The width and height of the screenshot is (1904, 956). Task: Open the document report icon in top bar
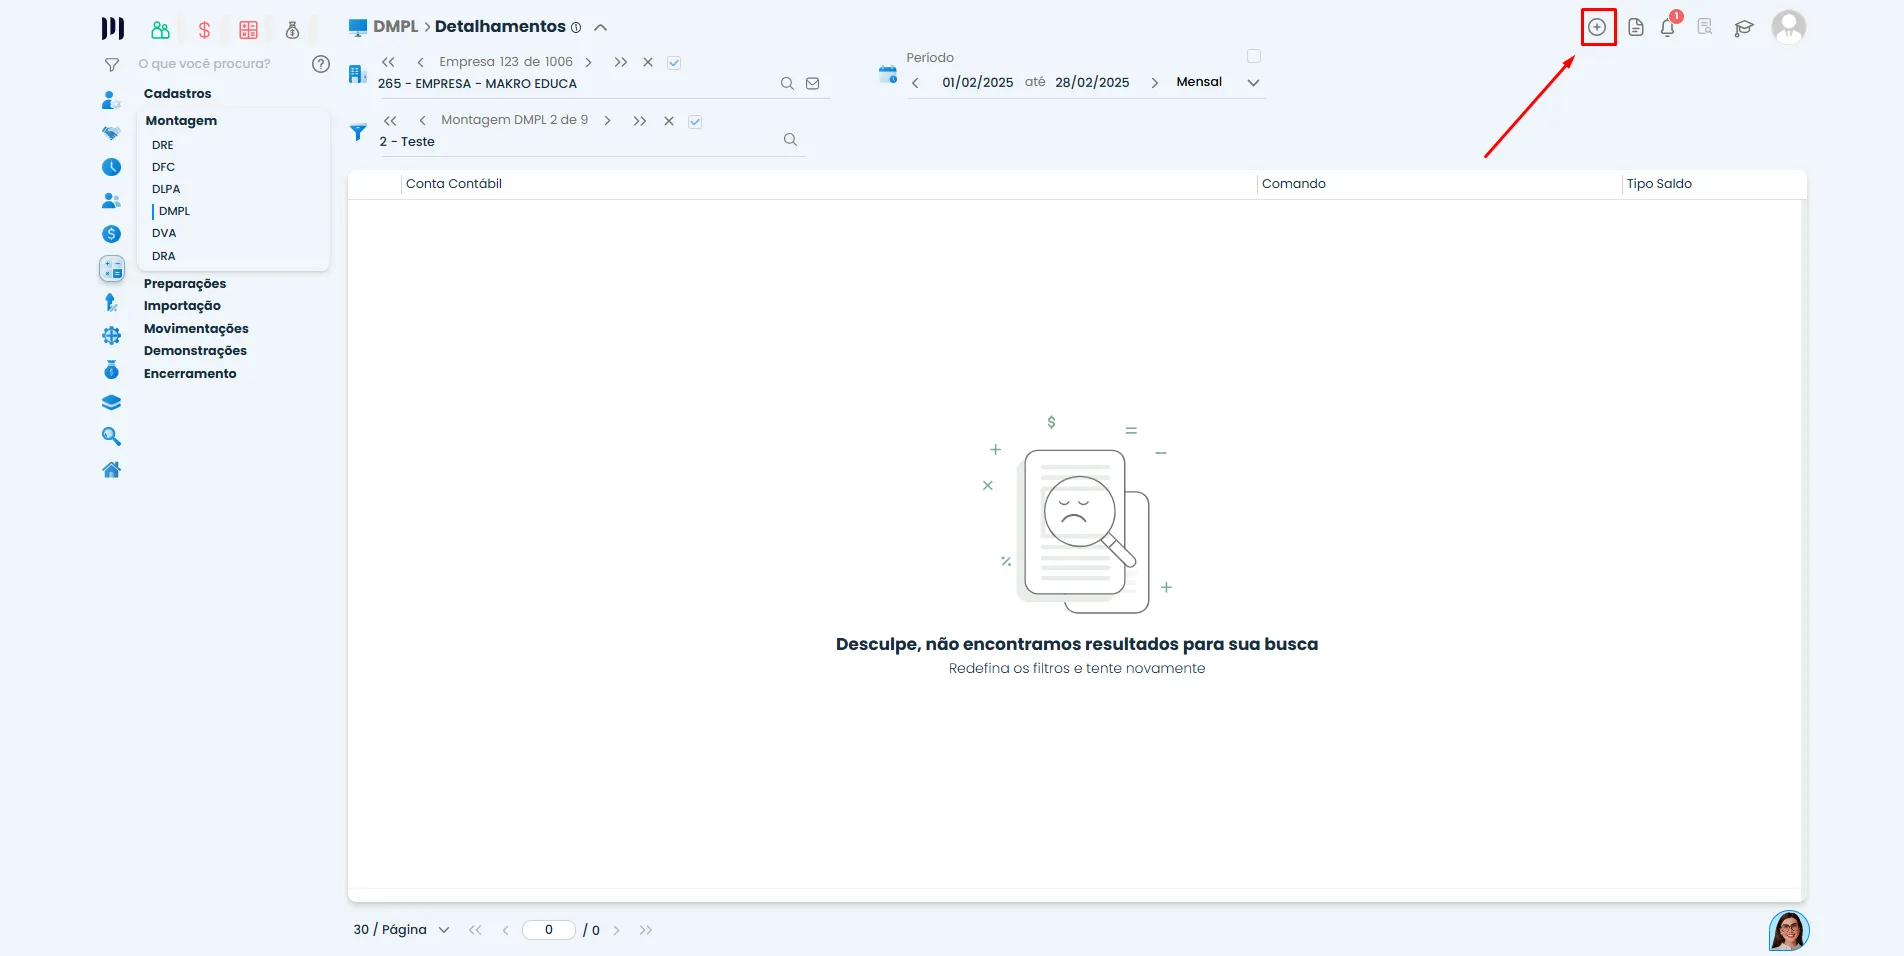(x=1636, y=27)
